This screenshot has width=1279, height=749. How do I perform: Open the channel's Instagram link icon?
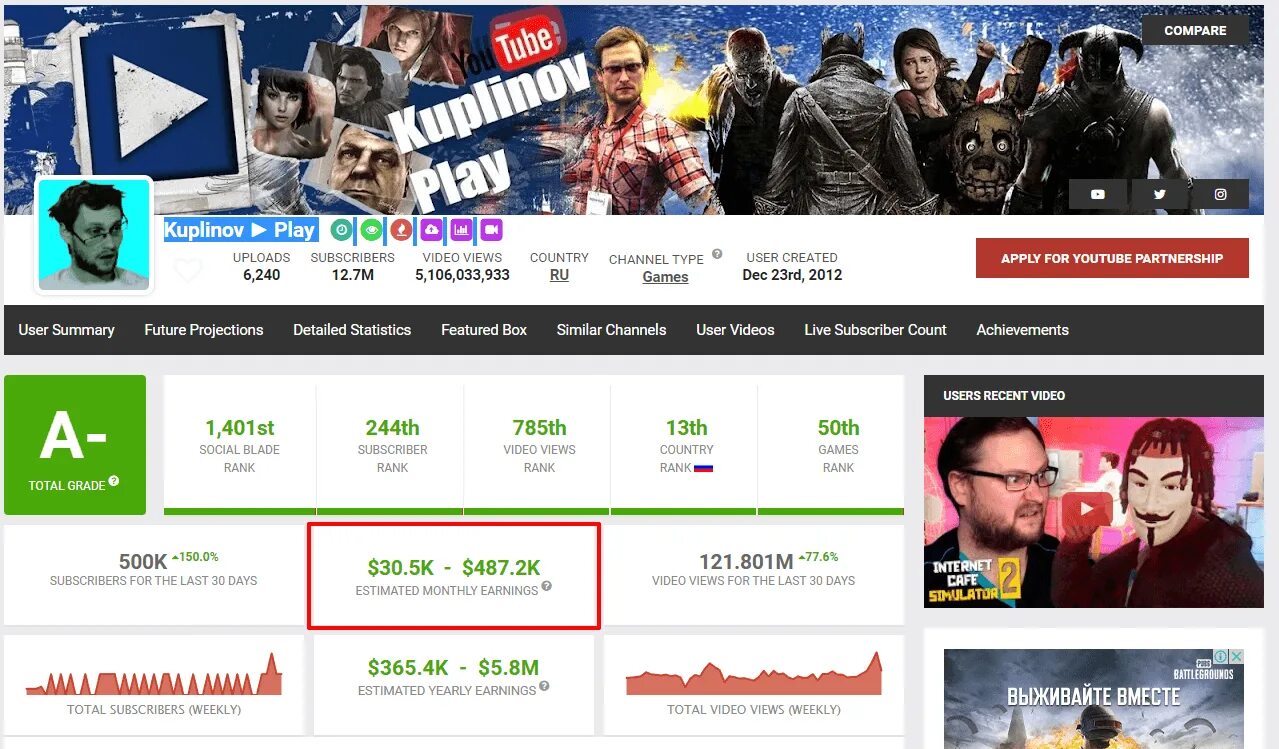click(1220, 194)
